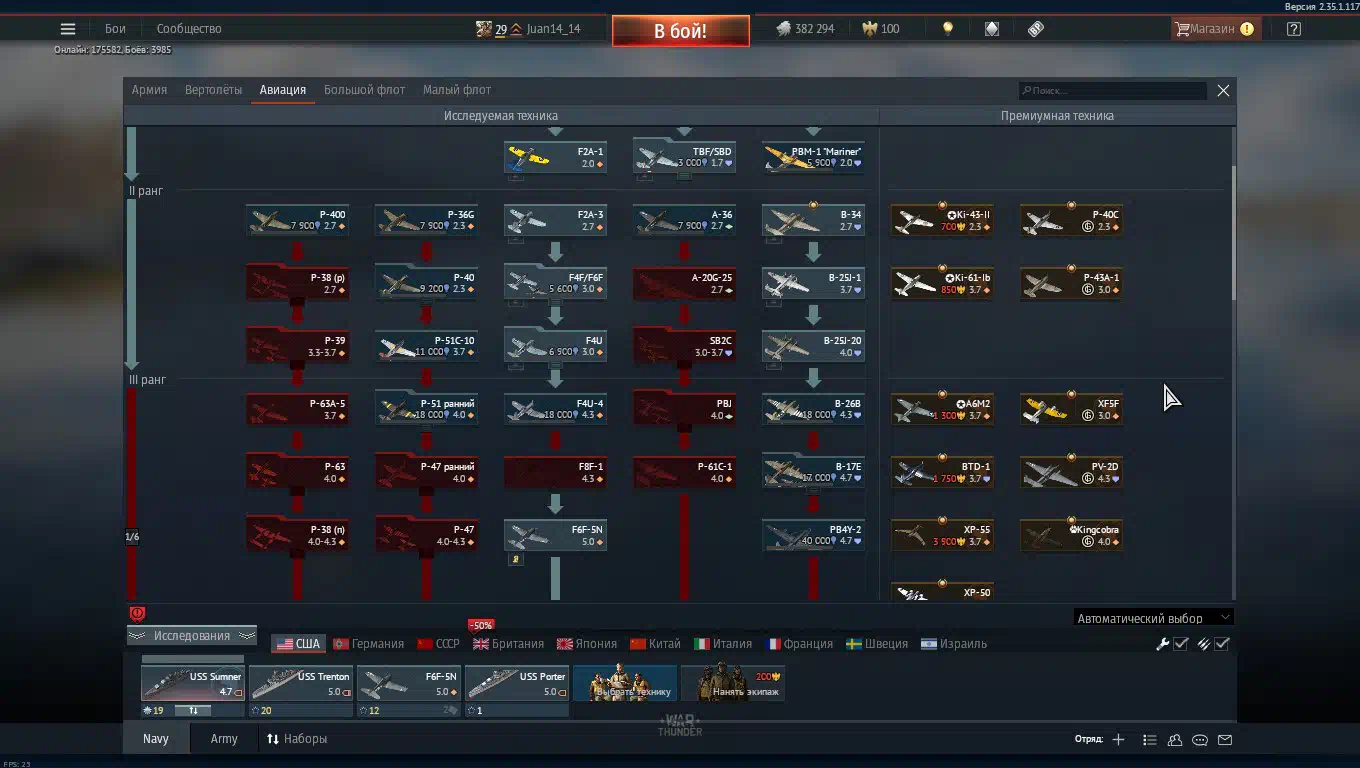Switch to the Армия tab
The height and width of the screenshot is (768, 1360).
149,90
